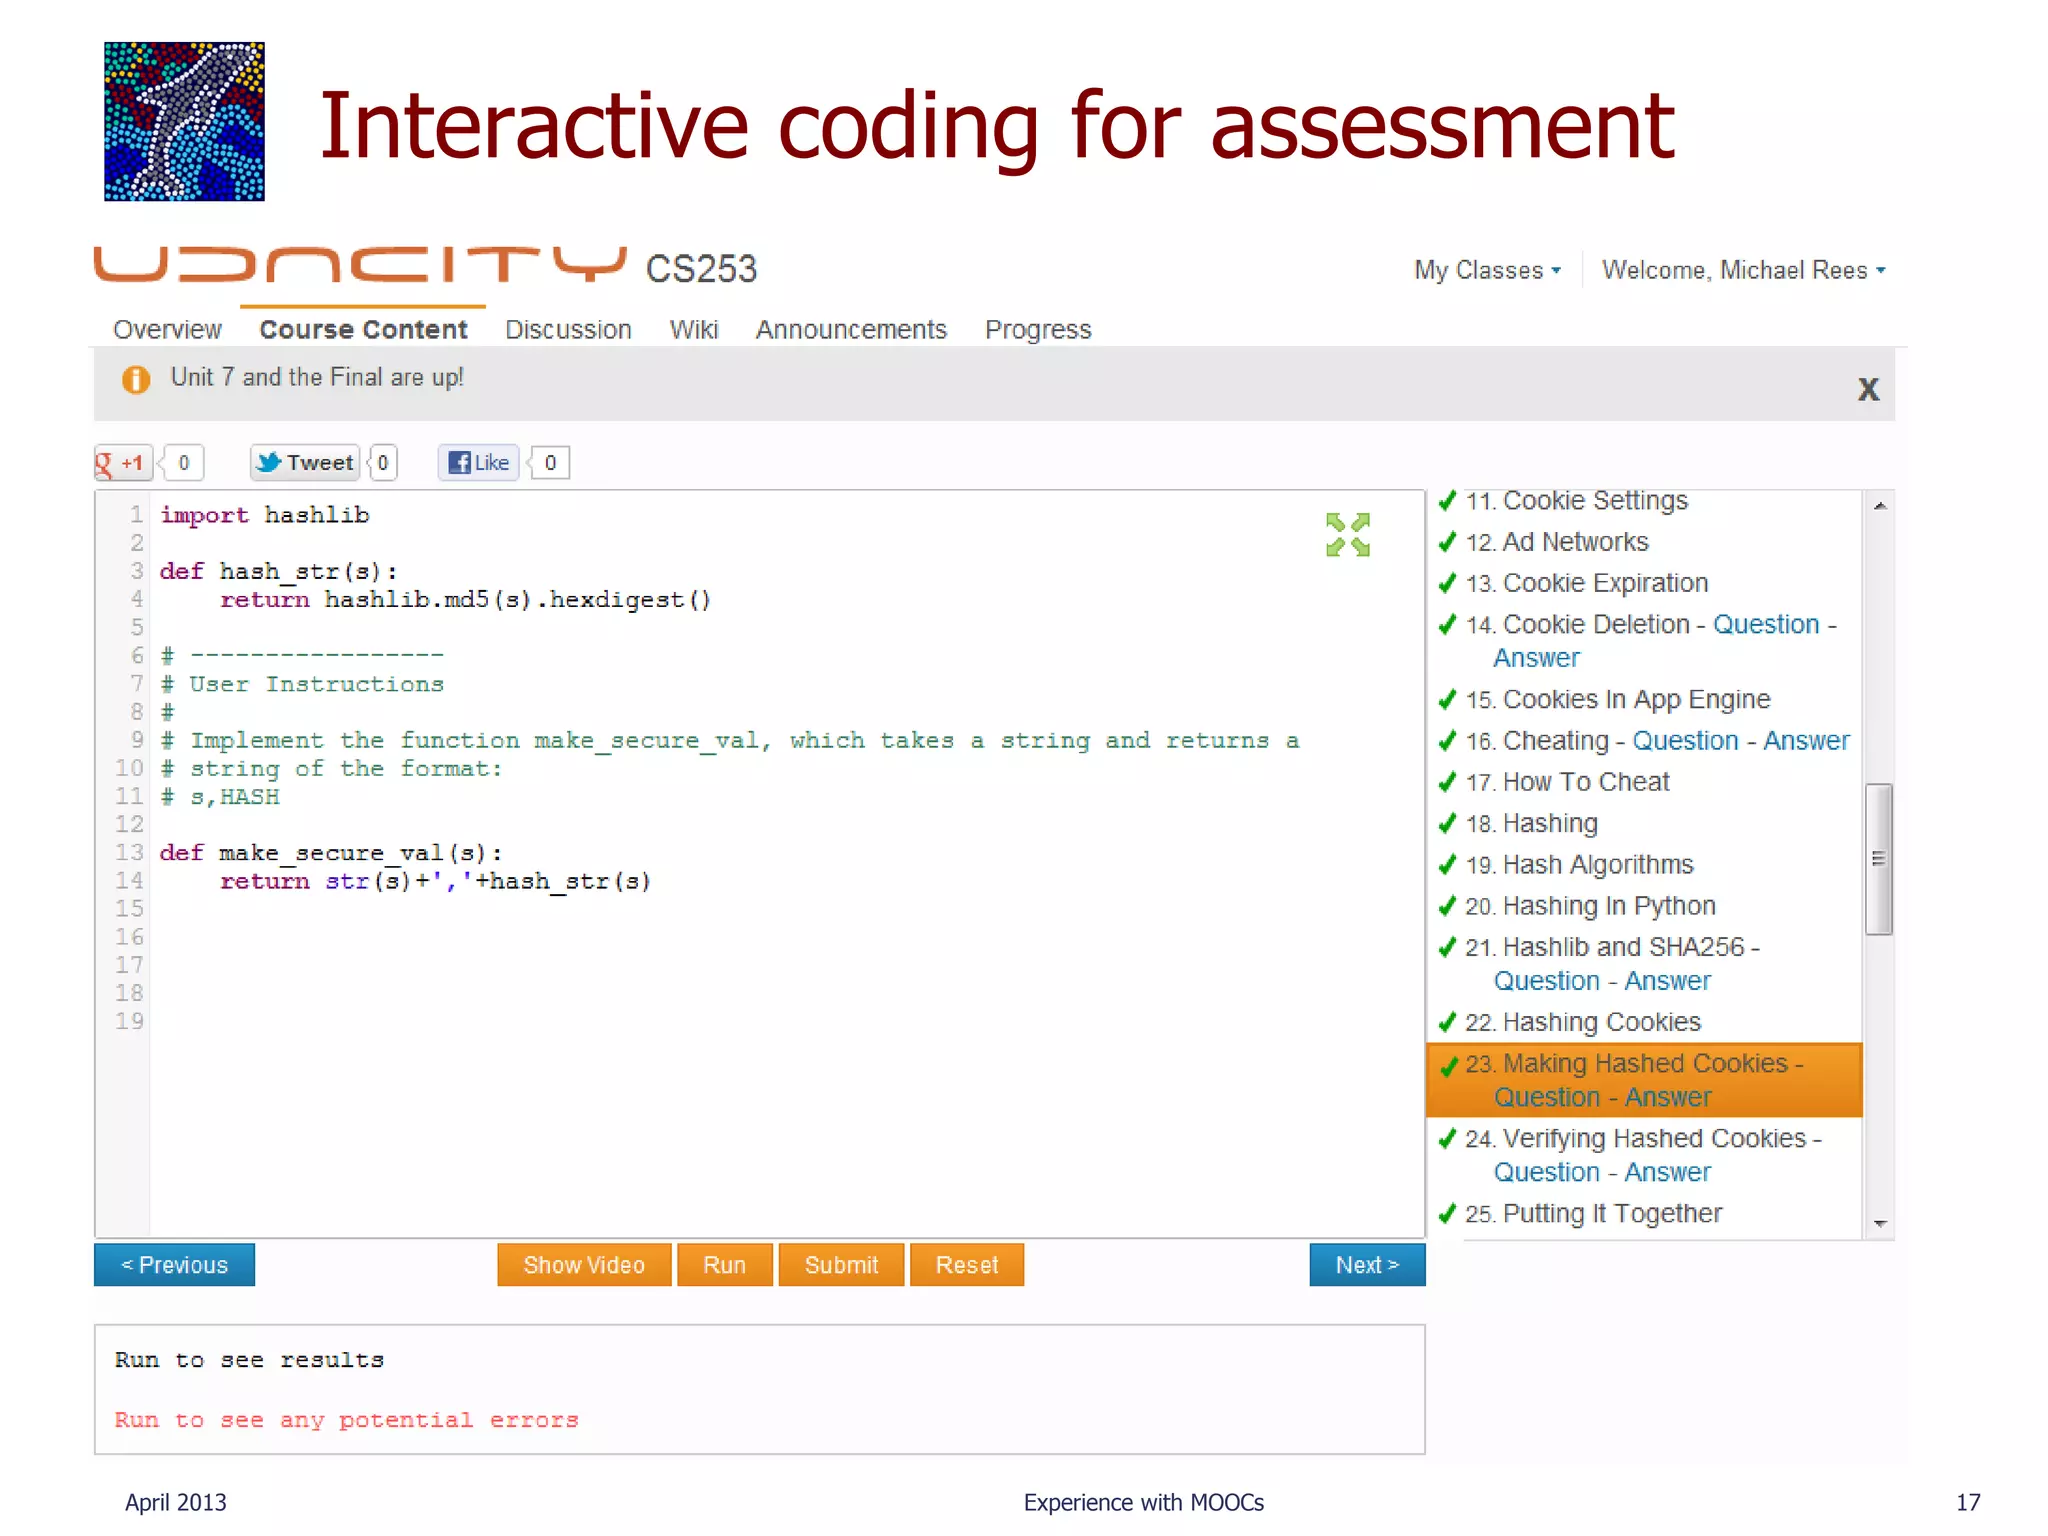Viewport: 2048px width, 1536px height.
Task: Open the Question link for 14. Cookie Deletion
Action: tap(1766, 624)
